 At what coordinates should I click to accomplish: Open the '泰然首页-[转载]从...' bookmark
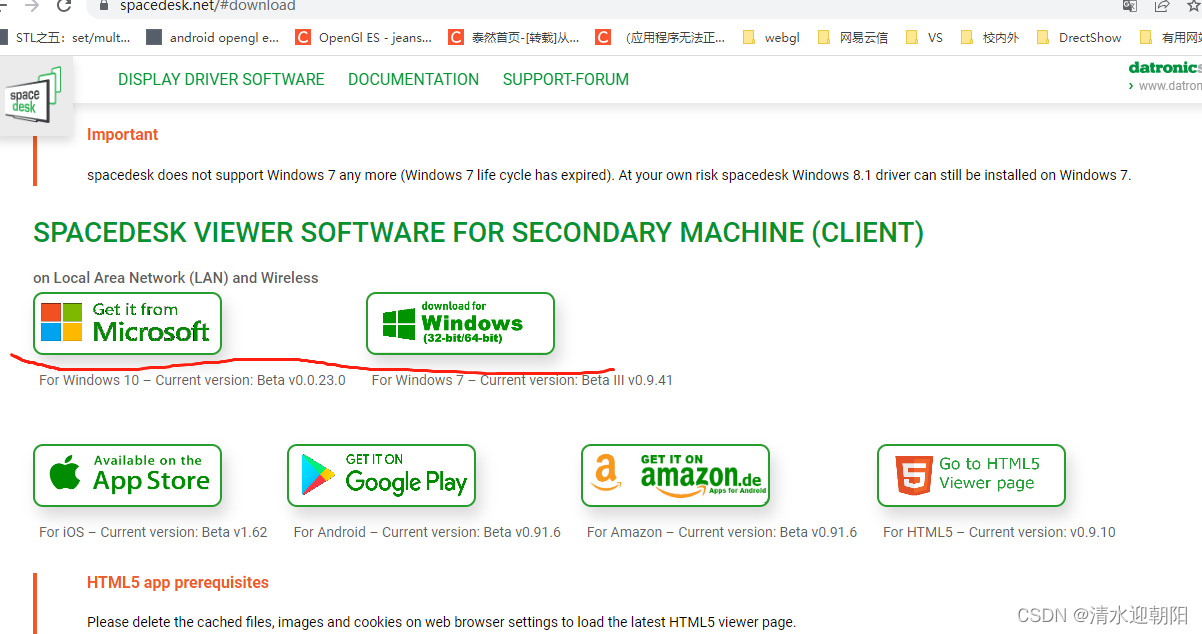514,38
